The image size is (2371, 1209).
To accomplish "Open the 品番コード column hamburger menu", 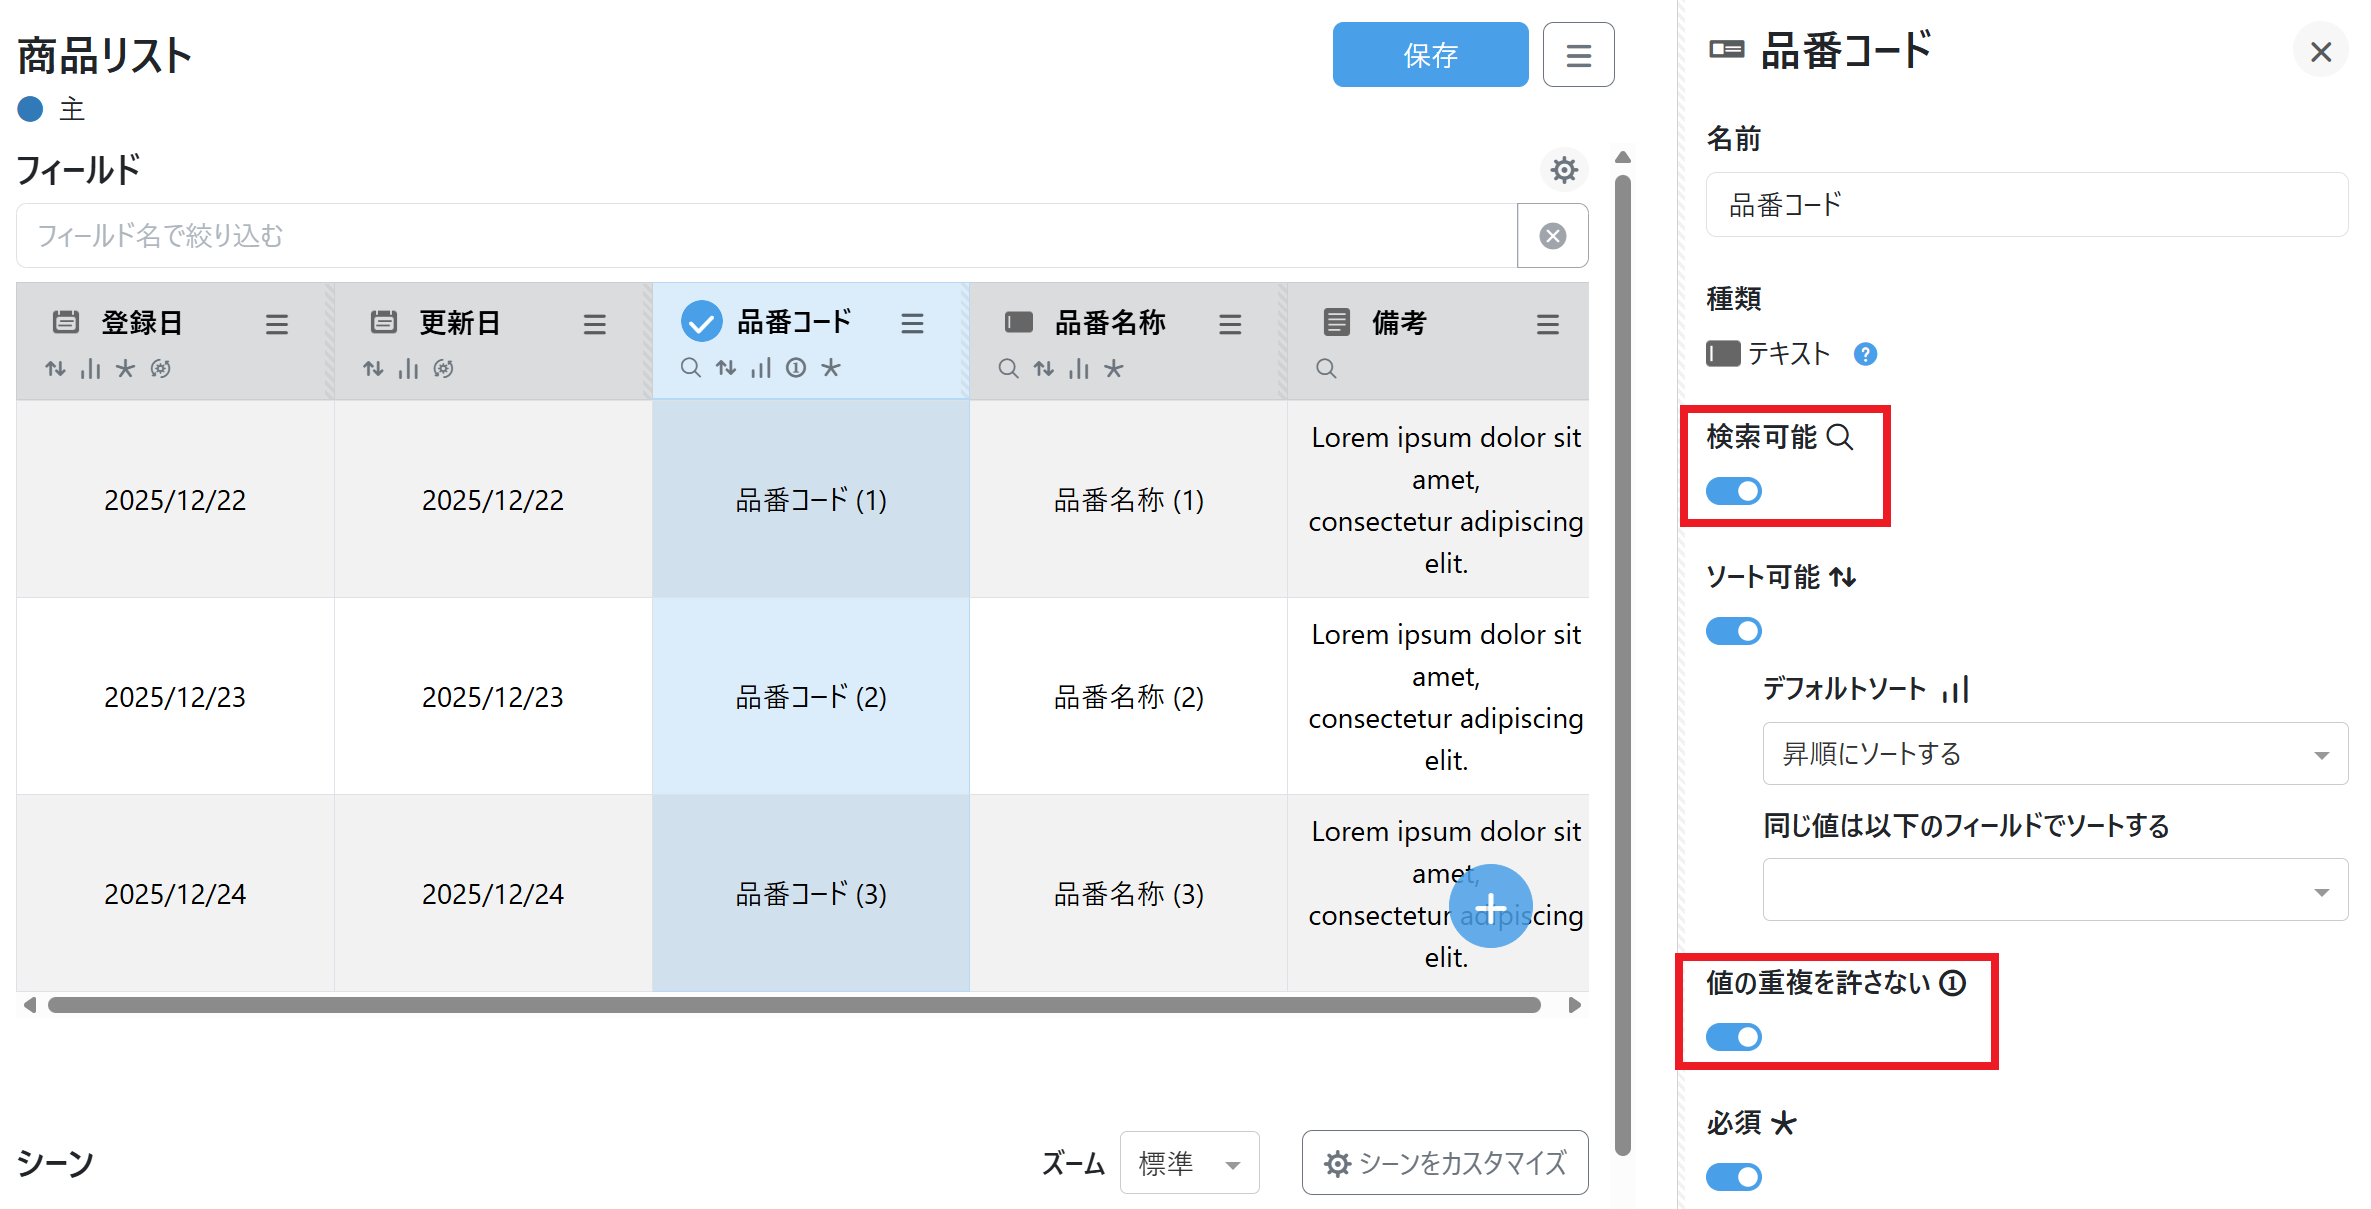I will coord(911,323).
